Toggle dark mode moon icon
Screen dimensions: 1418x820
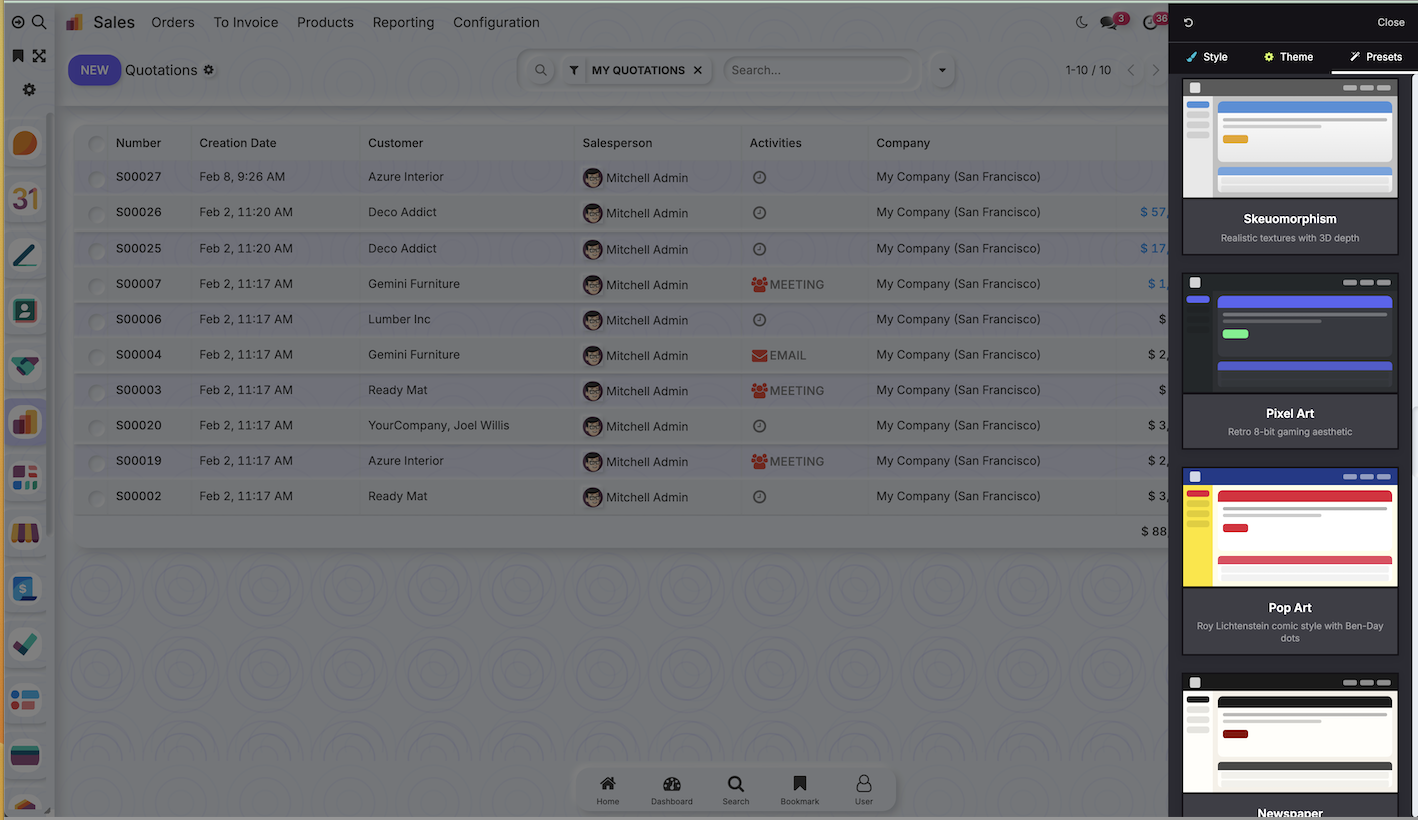(1081, 22)
